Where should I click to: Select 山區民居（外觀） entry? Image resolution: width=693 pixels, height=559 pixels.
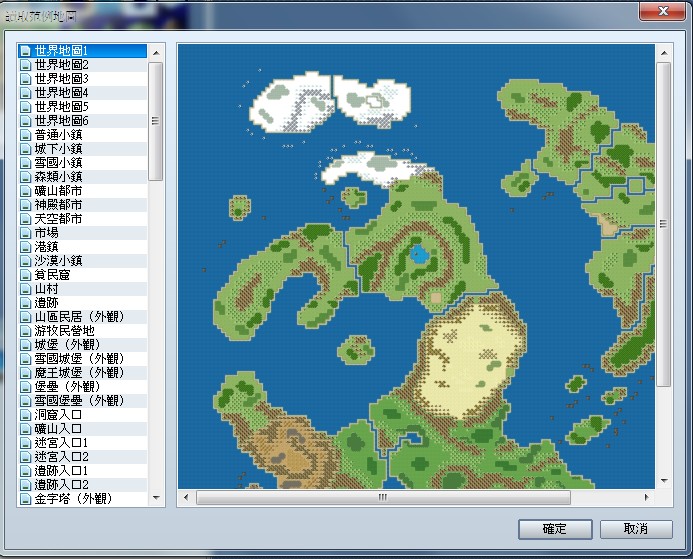point(83,317)
